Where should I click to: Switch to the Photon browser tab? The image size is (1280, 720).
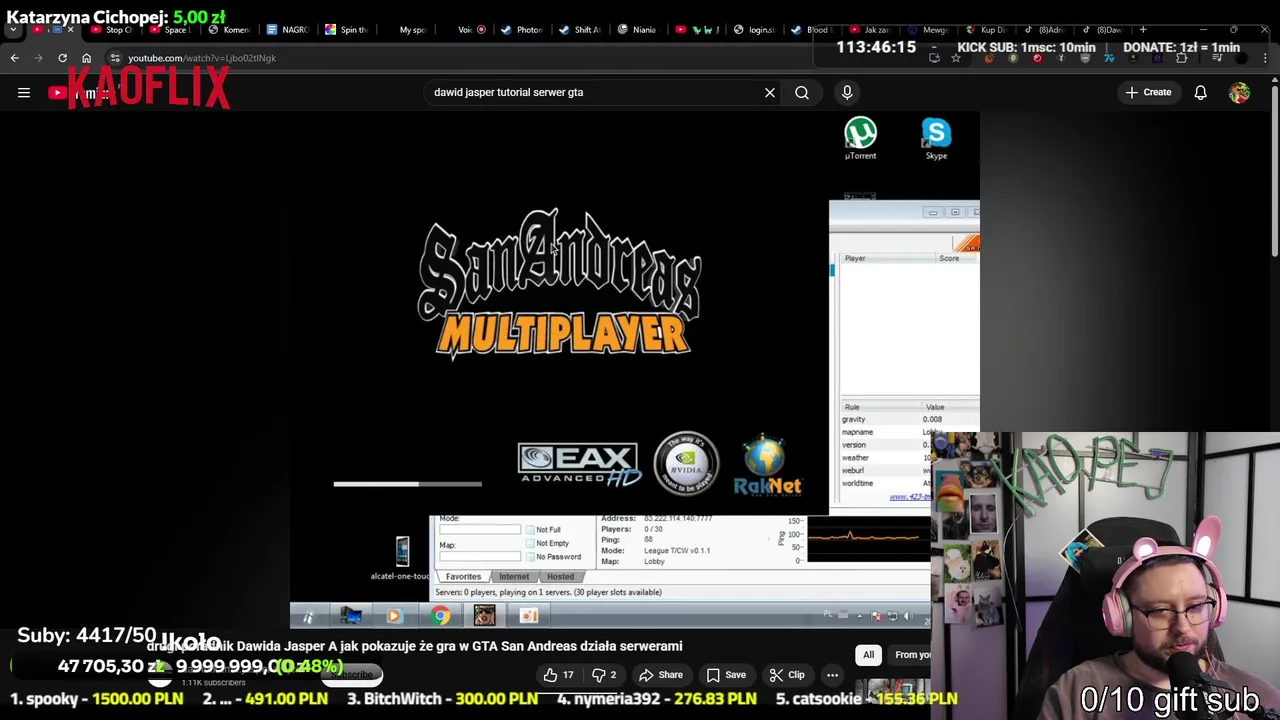[x=522, y=30]
